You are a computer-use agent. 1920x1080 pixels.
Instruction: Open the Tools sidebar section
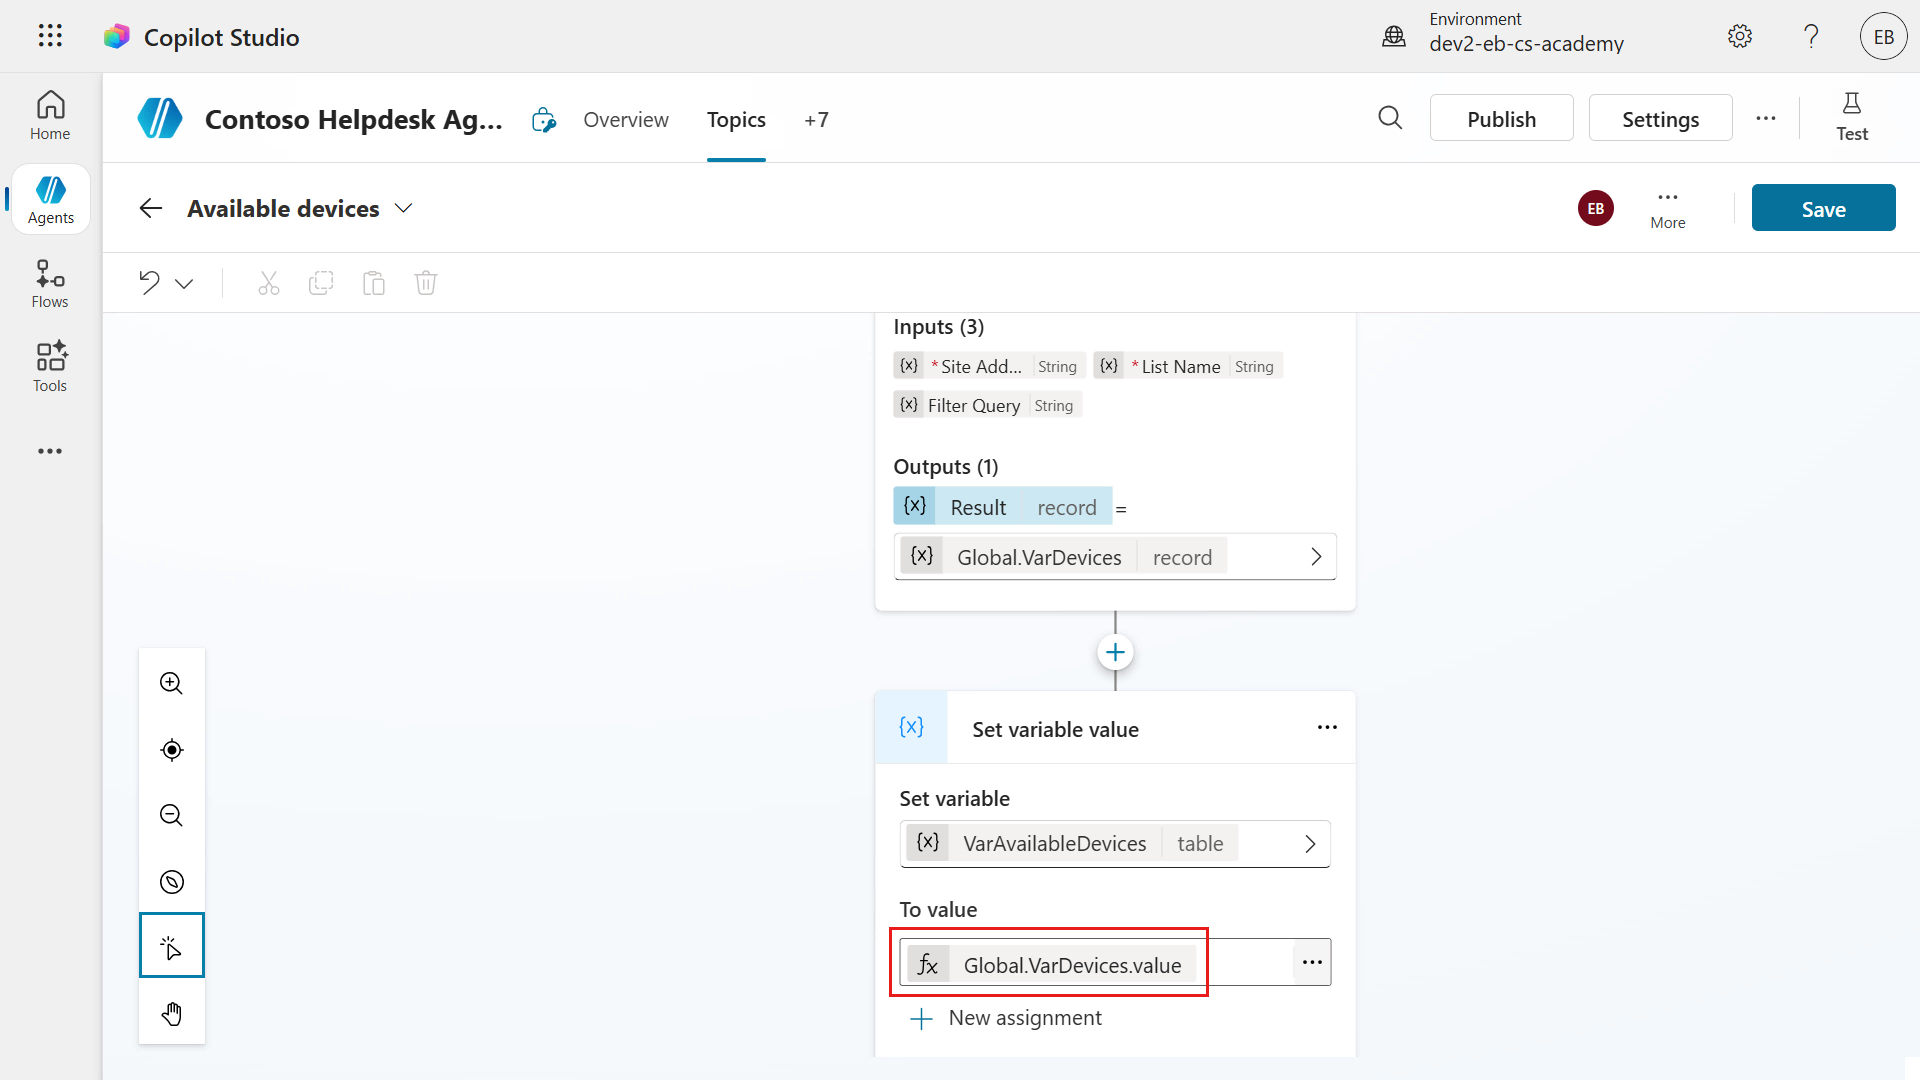coord(50,367)
